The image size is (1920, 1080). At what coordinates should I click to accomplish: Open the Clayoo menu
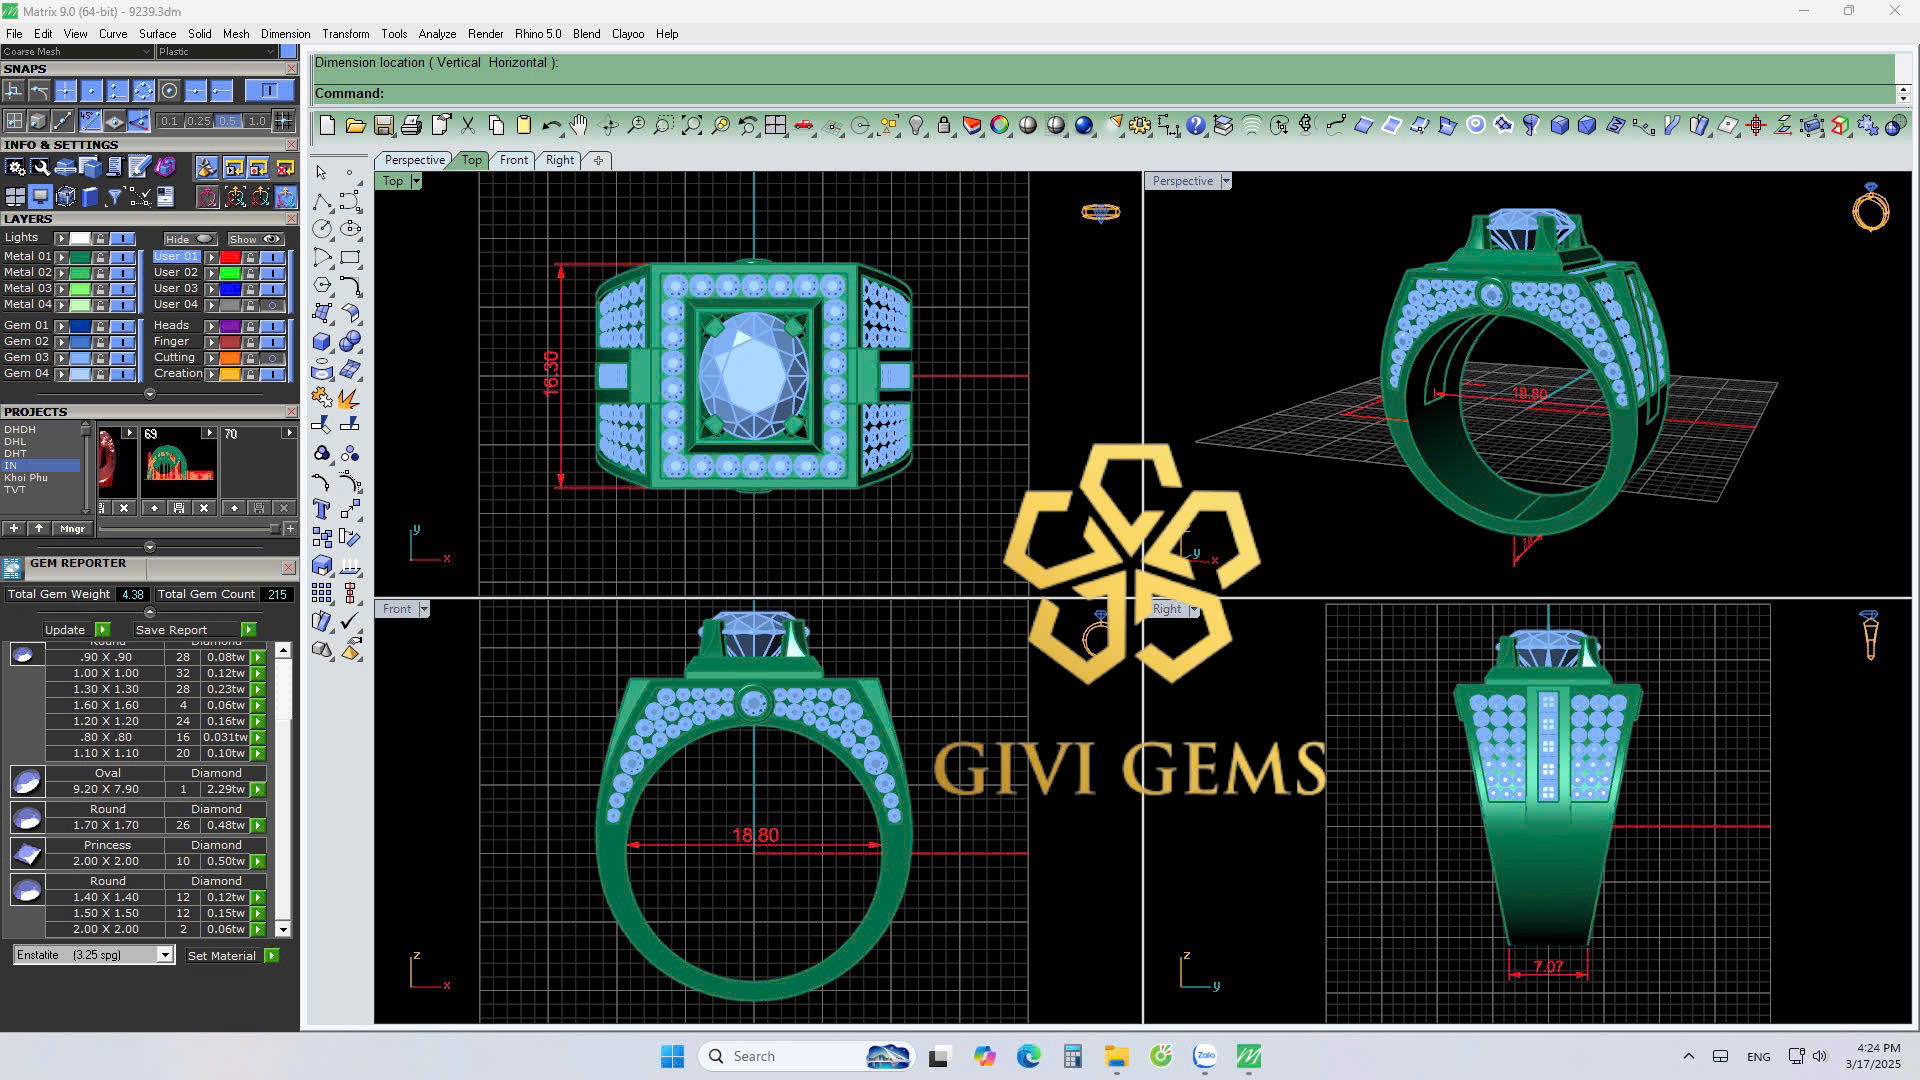click(x=628, y=34)
